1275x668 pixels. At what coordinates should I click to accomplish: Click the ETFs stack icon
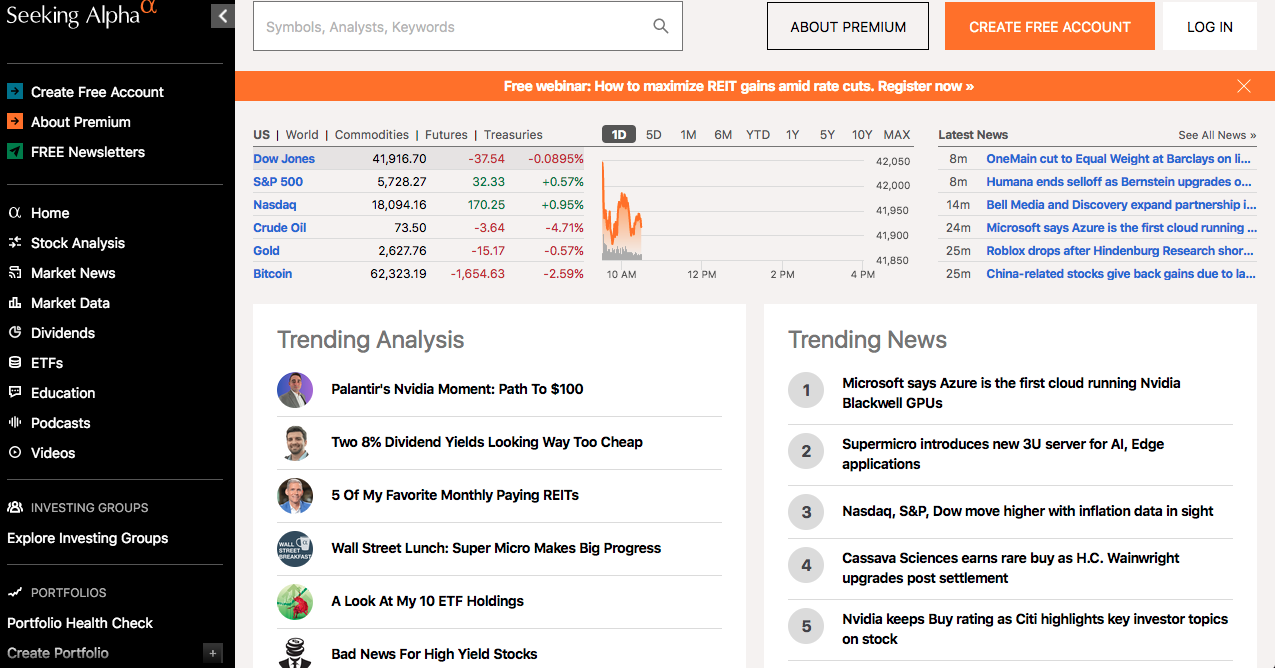[15, 363]
